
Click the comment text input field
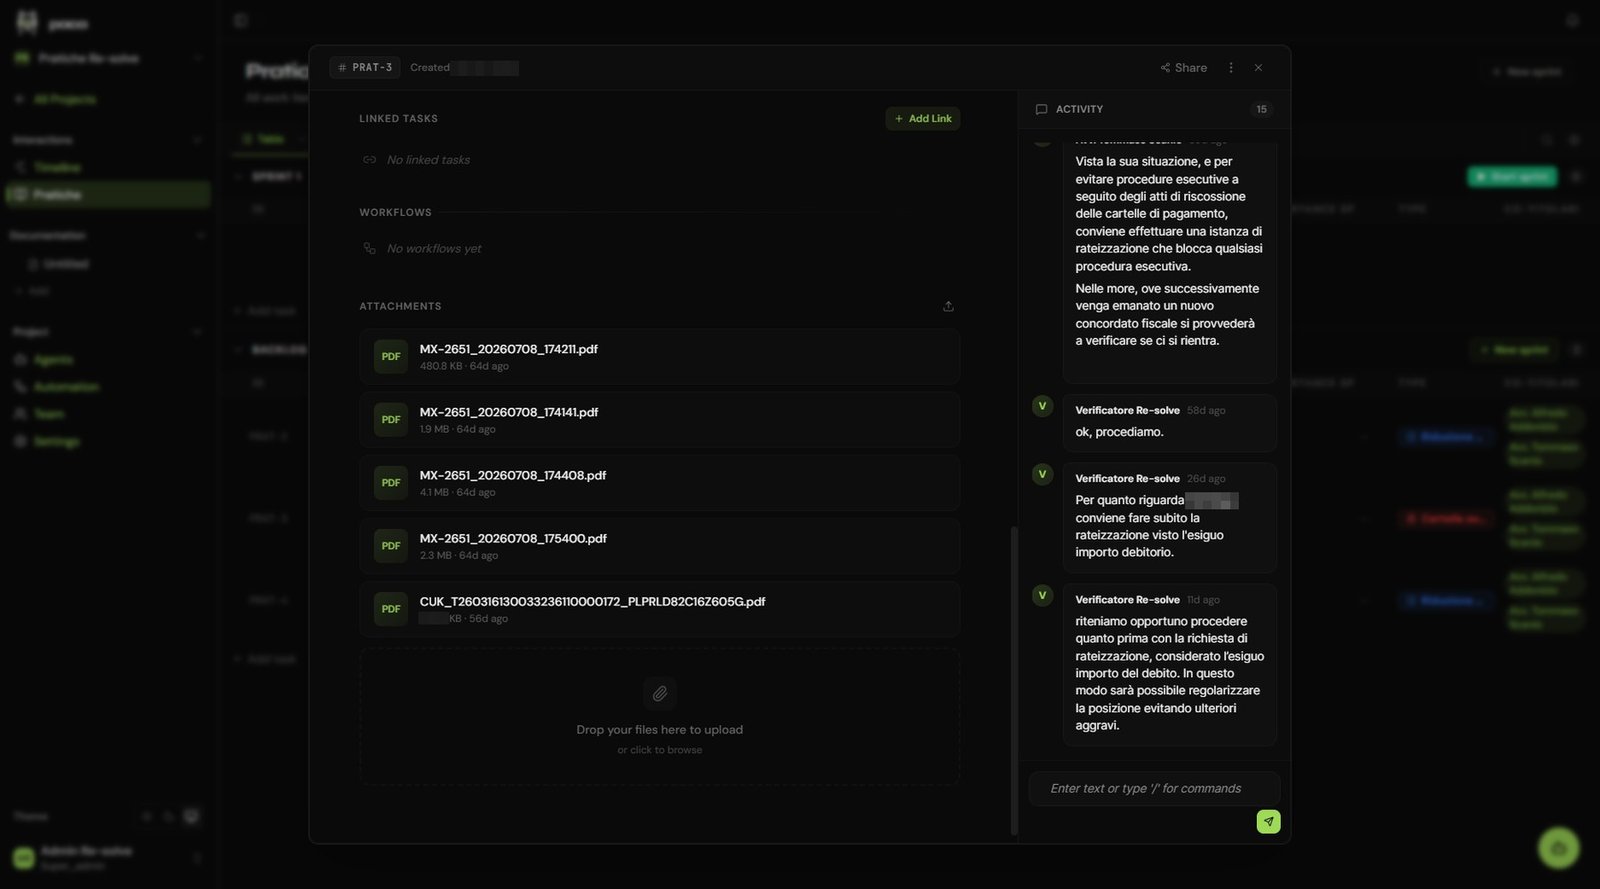click(x=1155, y=789)
